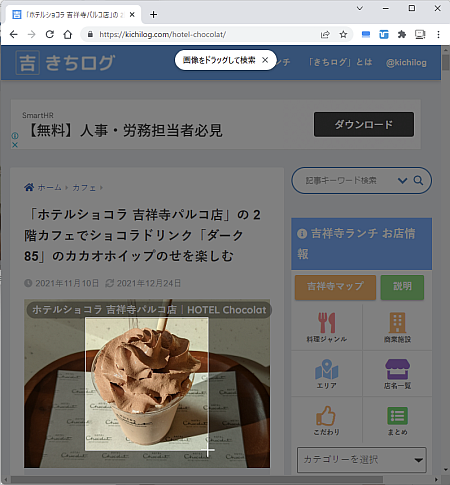Click the こだわり thumbs-up icon

(326, 416)
